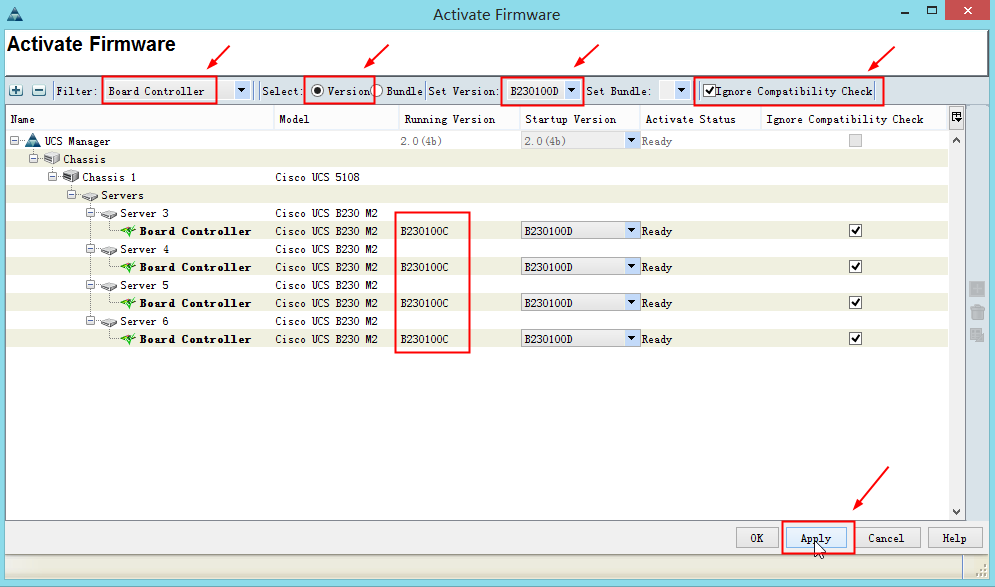
Task: Click Server 3 Board Controller green icon
Action: [x=128, y=231]
